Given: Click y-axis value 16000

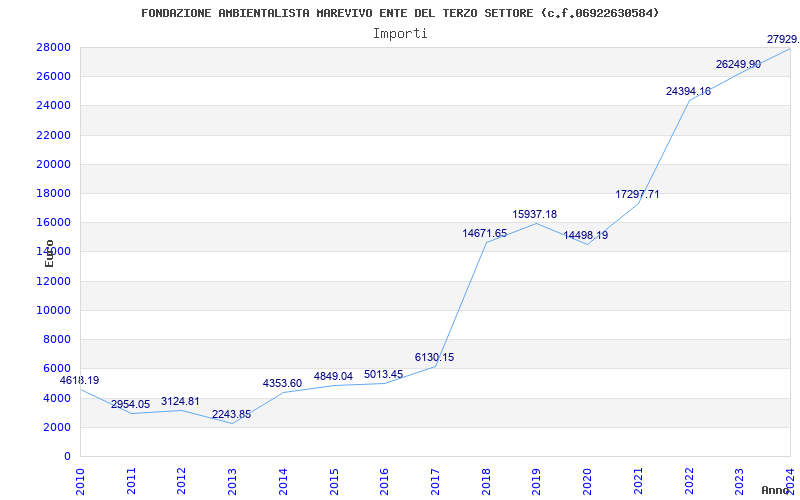Looking at the screenshot, I should click(x=53, y=222).
